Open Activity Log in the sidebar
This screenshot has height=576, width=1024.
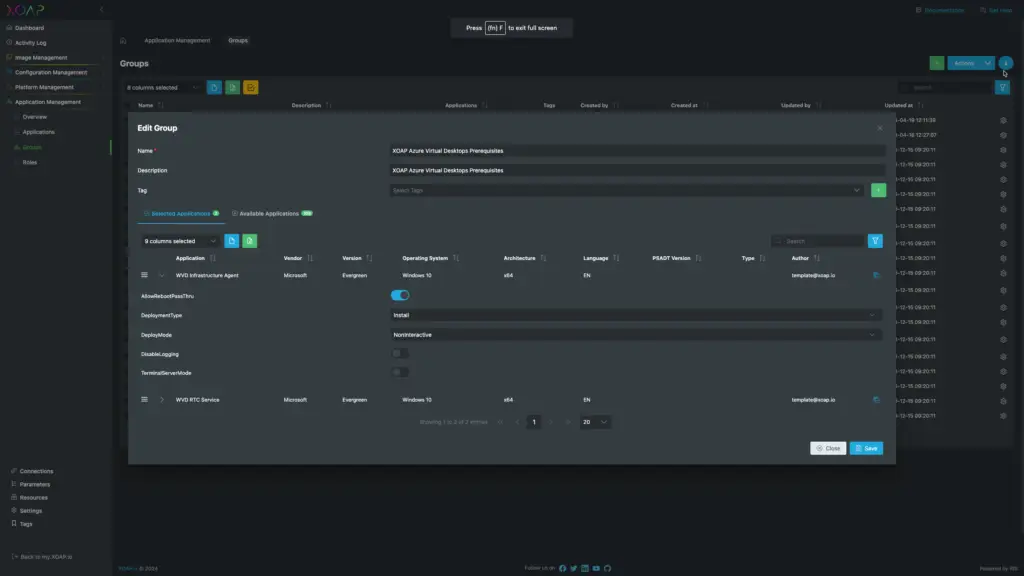pos(30,42)
